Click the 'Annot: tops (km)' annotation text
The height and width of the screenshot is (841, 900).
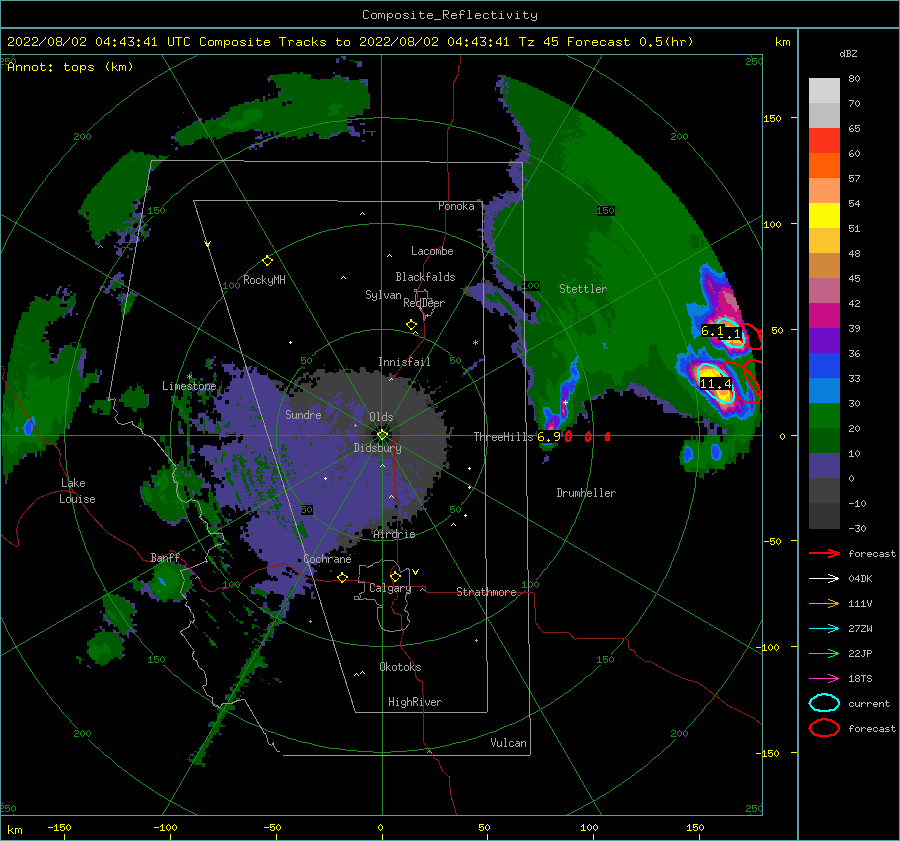pyautogui.click(x=70, y=67)
